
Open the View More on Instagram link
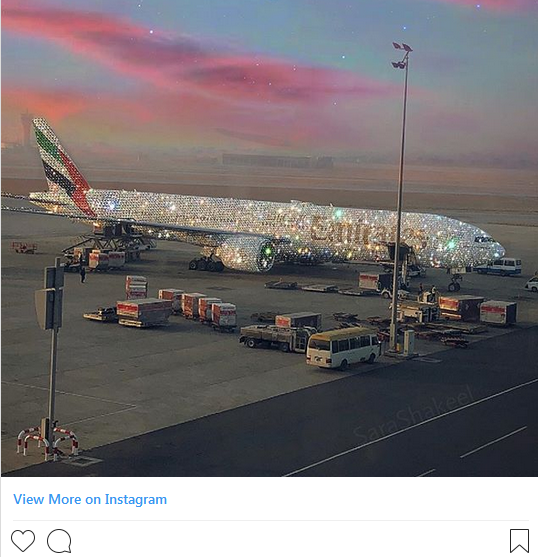(x=90, y=499)
